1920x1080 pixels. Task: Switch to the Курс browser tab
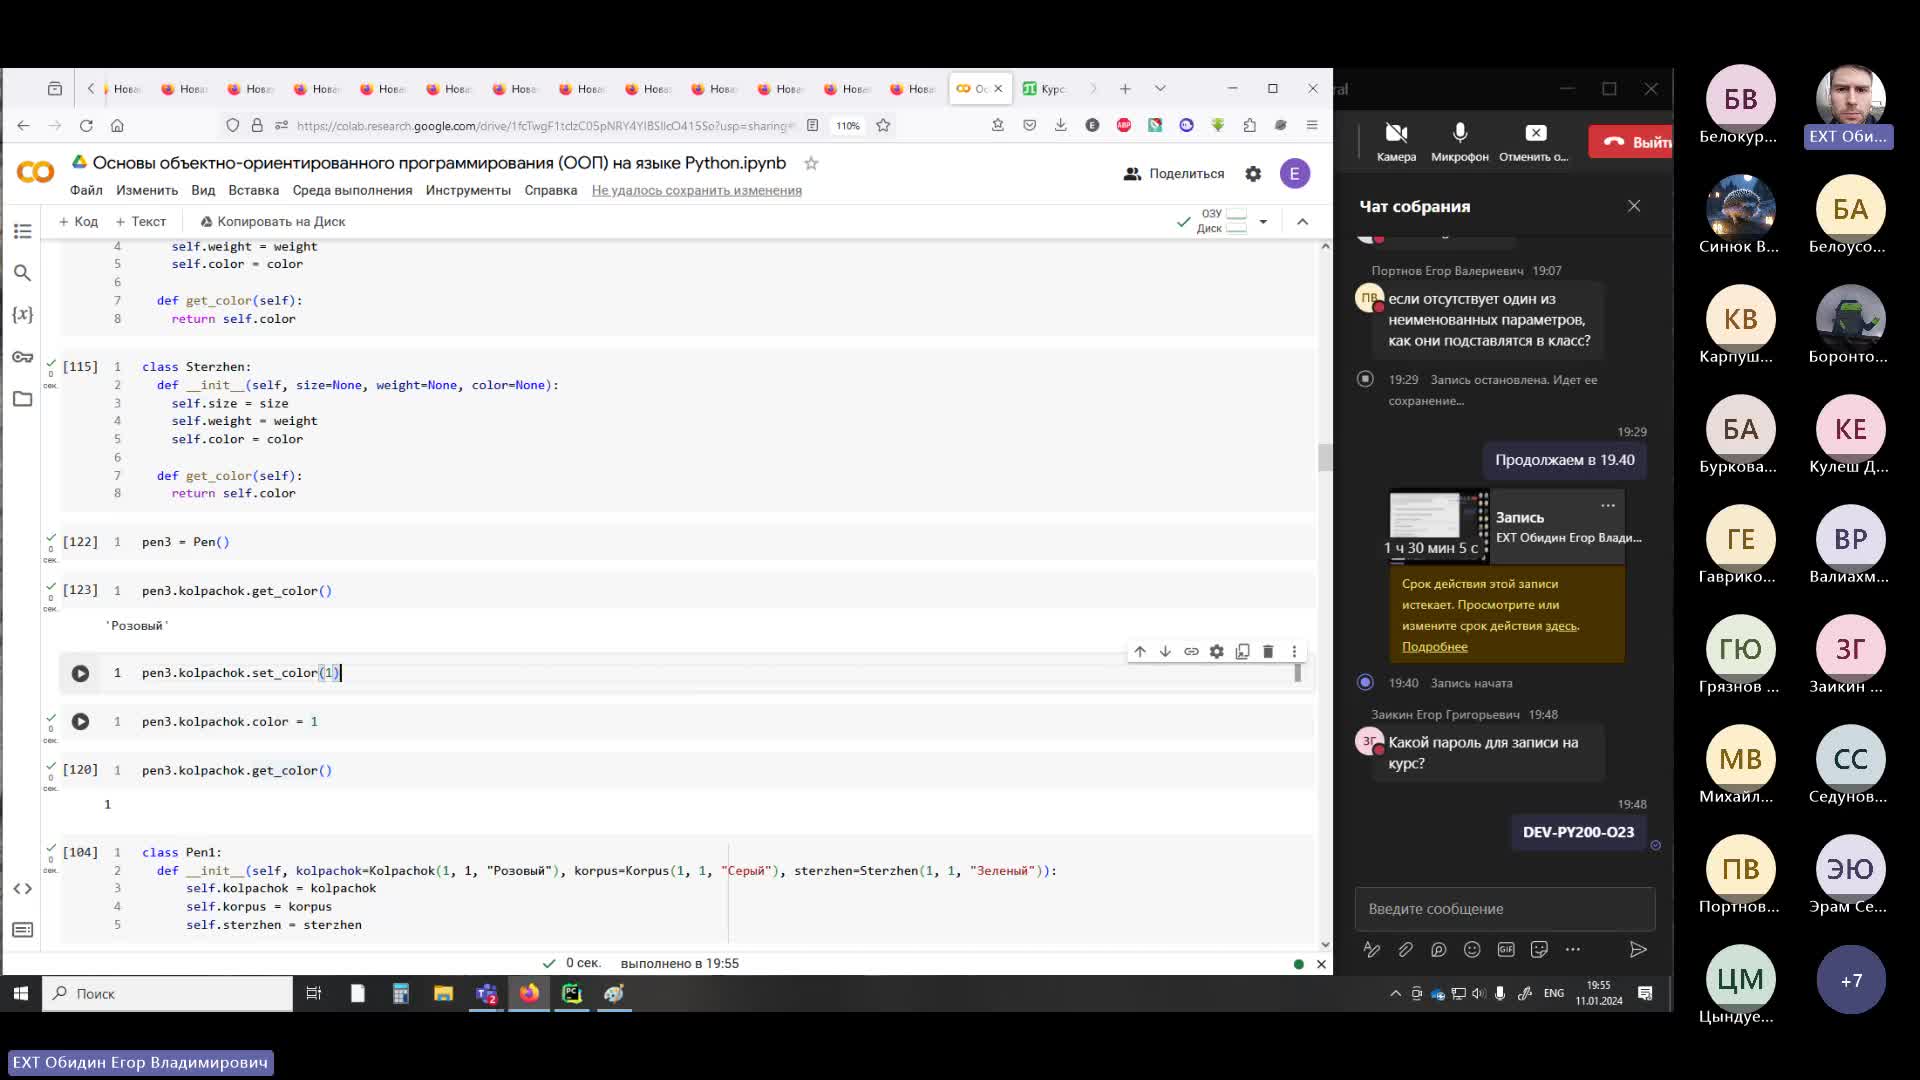1045,89
